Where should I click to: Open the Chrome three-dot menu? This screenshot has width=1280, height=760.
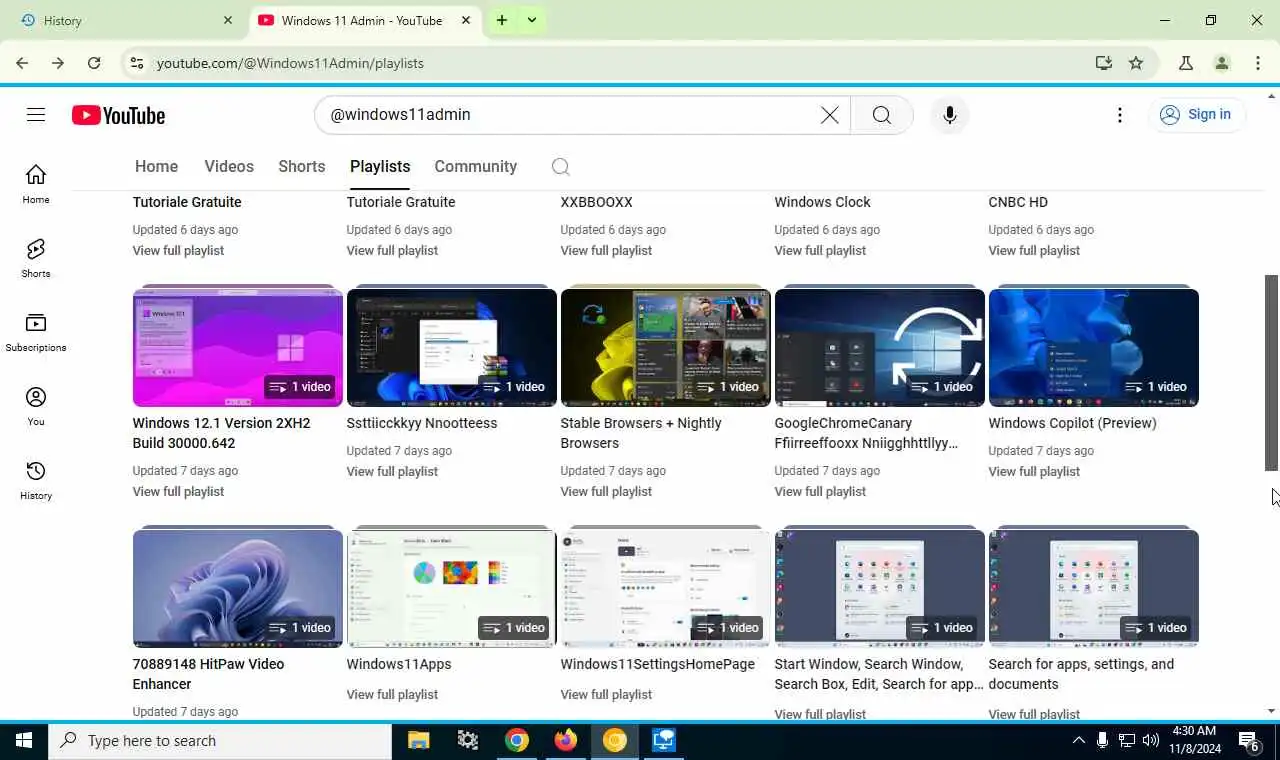[x=1258, y=63]
